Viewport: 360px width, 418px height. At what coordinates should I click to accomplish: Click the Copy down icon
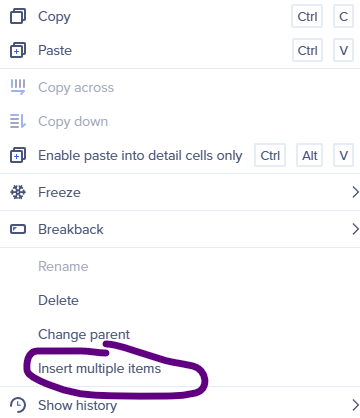pos(18,121)
